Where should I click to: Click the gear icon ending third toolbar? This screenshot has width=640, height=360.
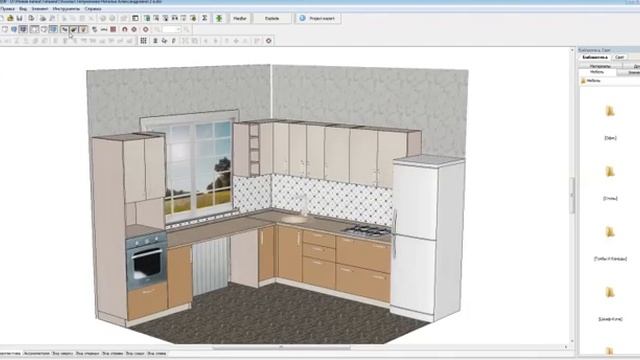pyautogui.click(x=269, y=41)
